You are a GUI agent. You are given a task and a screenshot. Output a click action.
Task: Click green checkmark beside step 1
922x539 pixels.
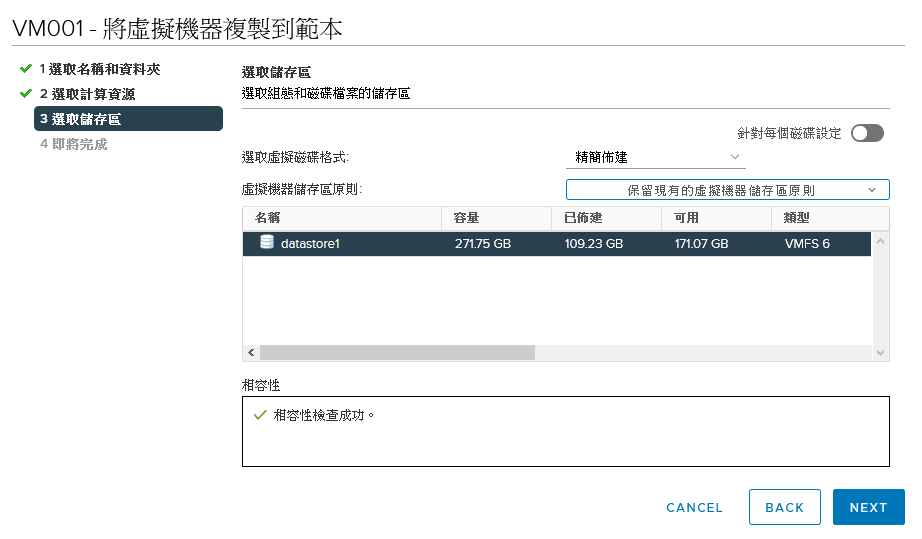[25, 69]
